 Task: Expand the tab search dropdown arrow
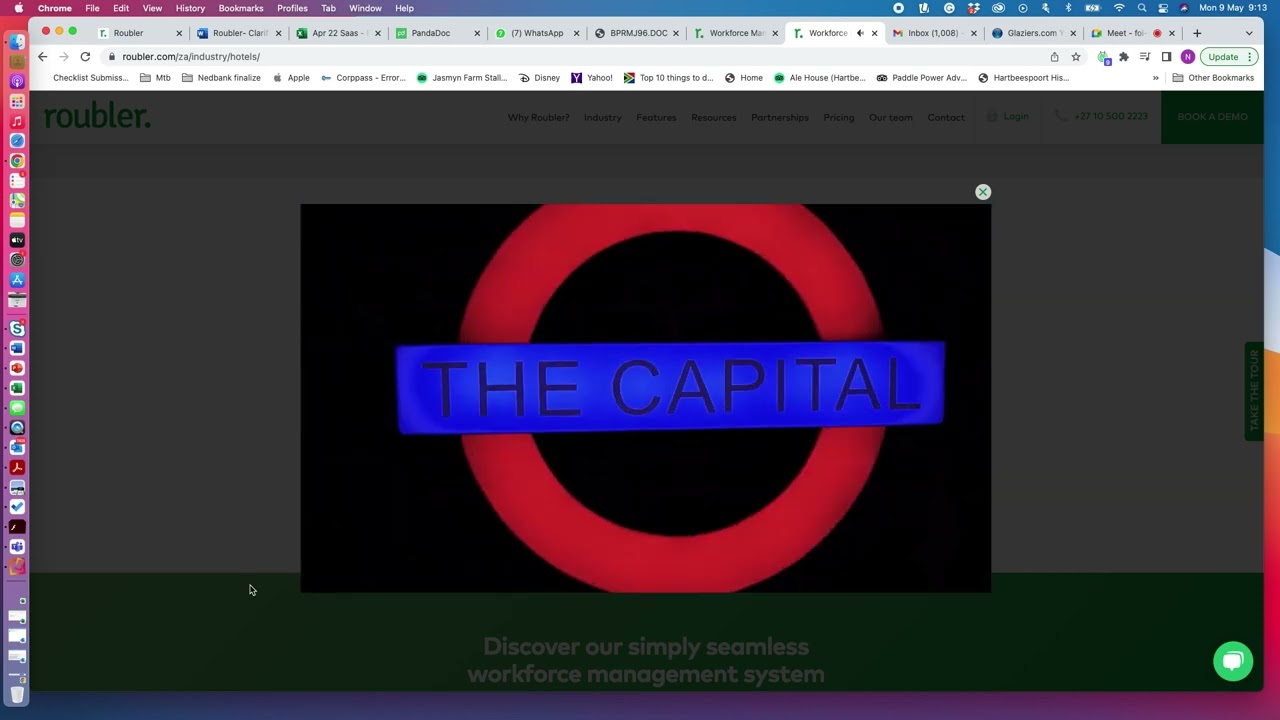click(1249, 33)
